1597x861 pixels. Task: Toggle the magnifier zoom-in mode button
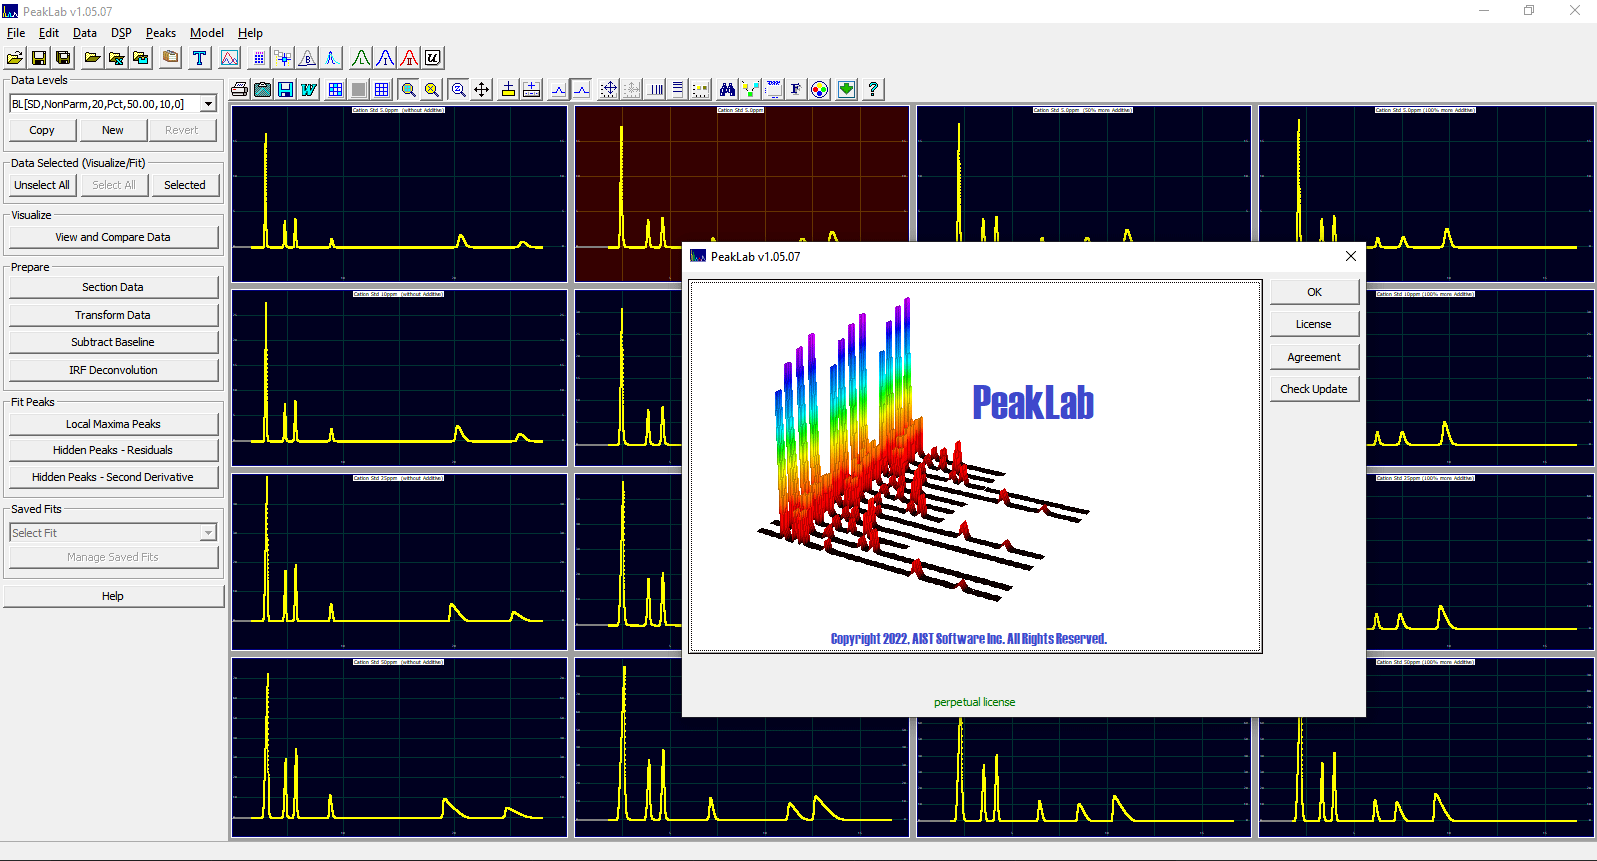coord(408,90)
